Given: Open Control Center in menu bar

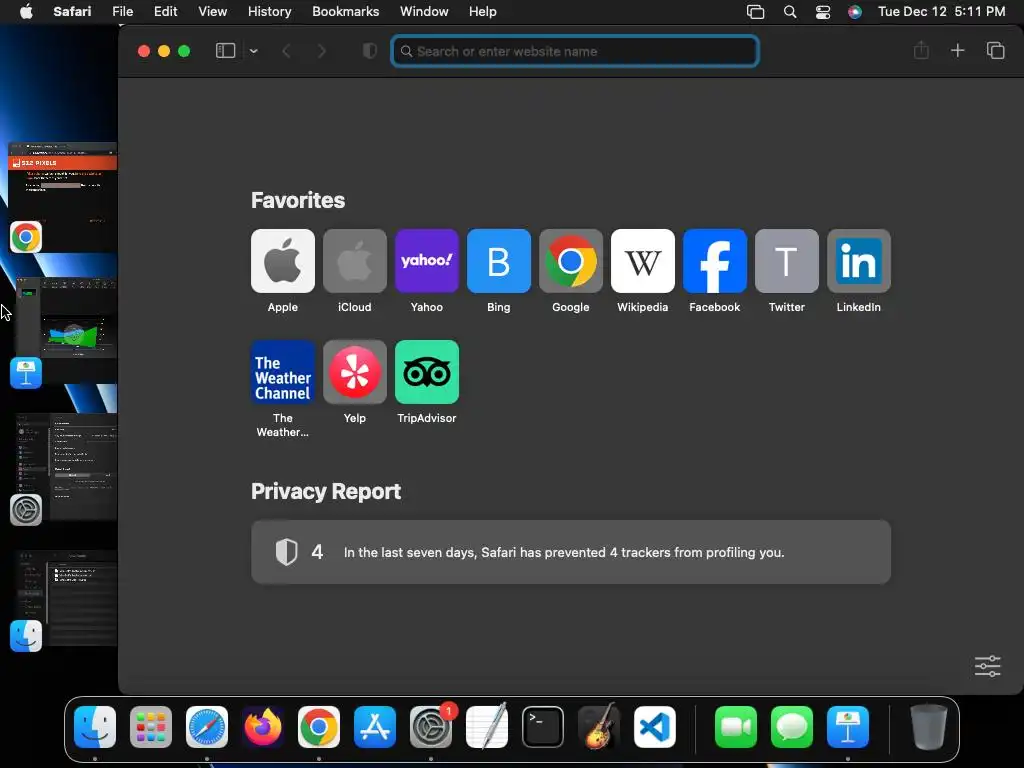Looking at the screenshot, I should point(823,12).
